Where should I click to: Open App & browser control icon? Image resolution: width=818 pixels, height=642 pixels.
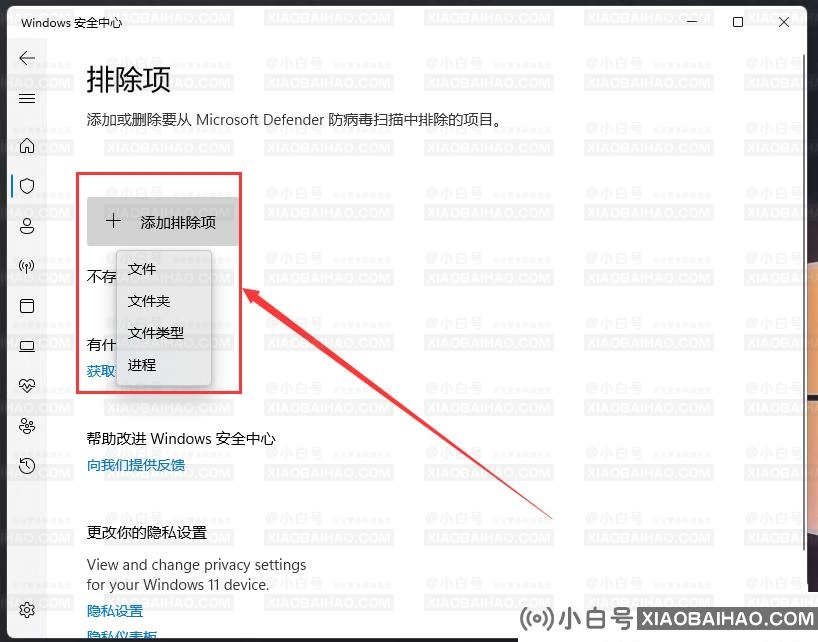point(27,306)
